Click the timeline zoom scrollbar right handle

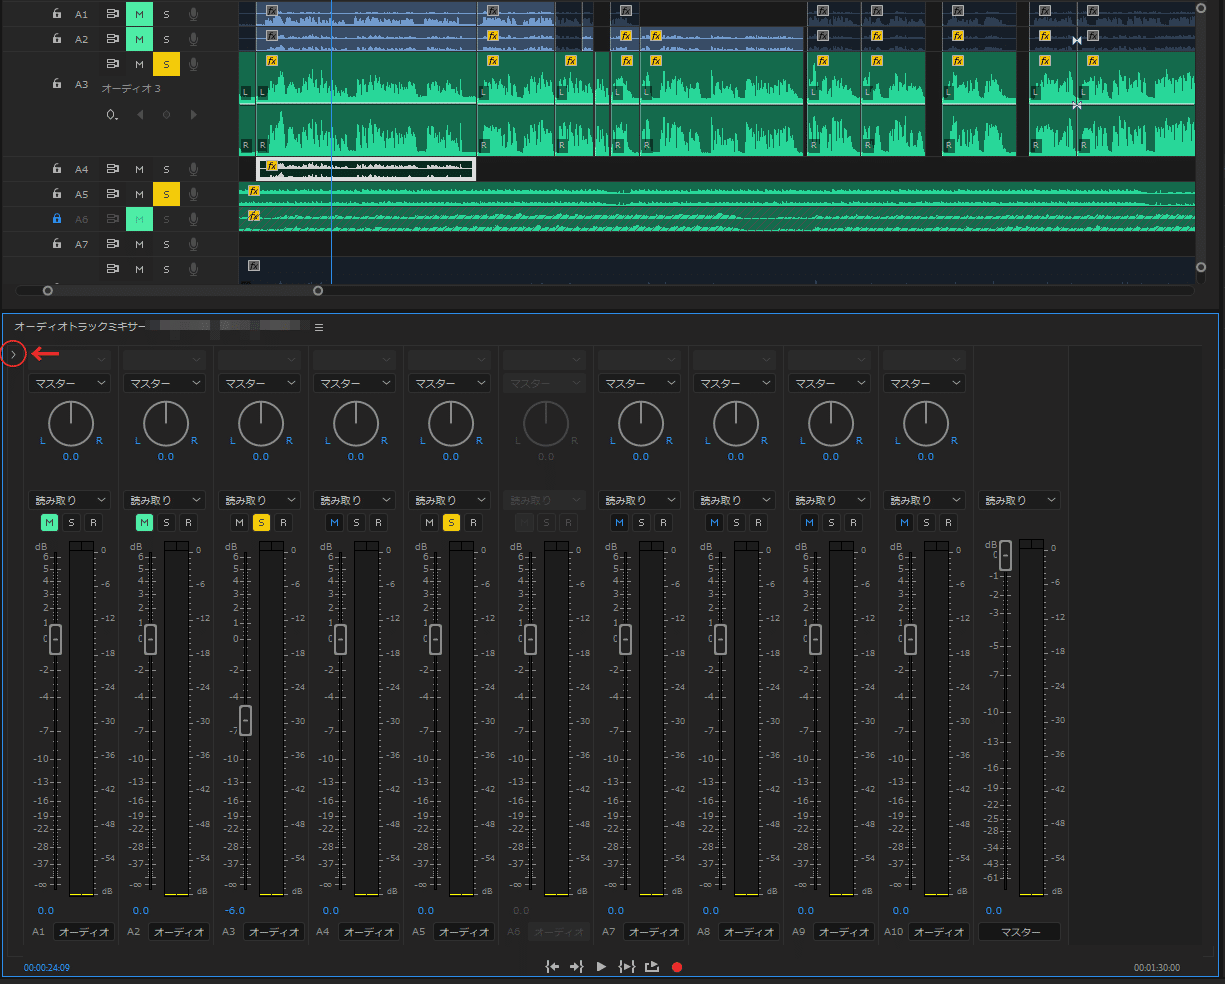(318, 291)
